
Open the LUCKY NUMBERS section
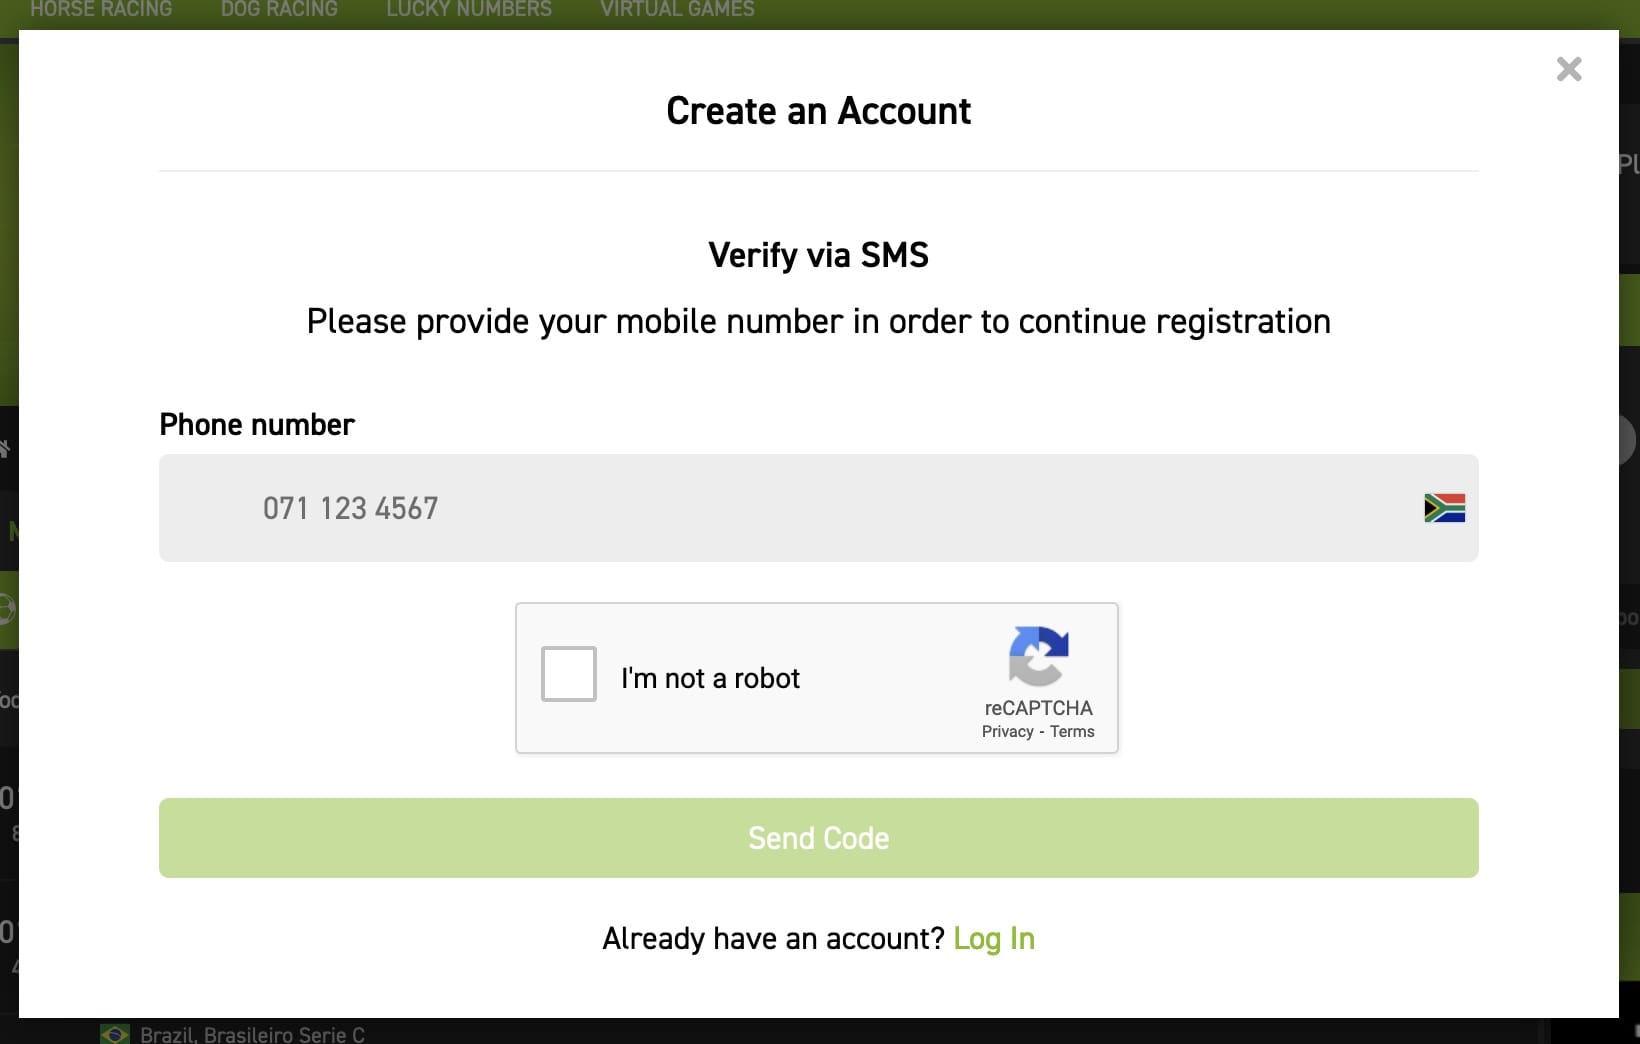coord(468,10)
